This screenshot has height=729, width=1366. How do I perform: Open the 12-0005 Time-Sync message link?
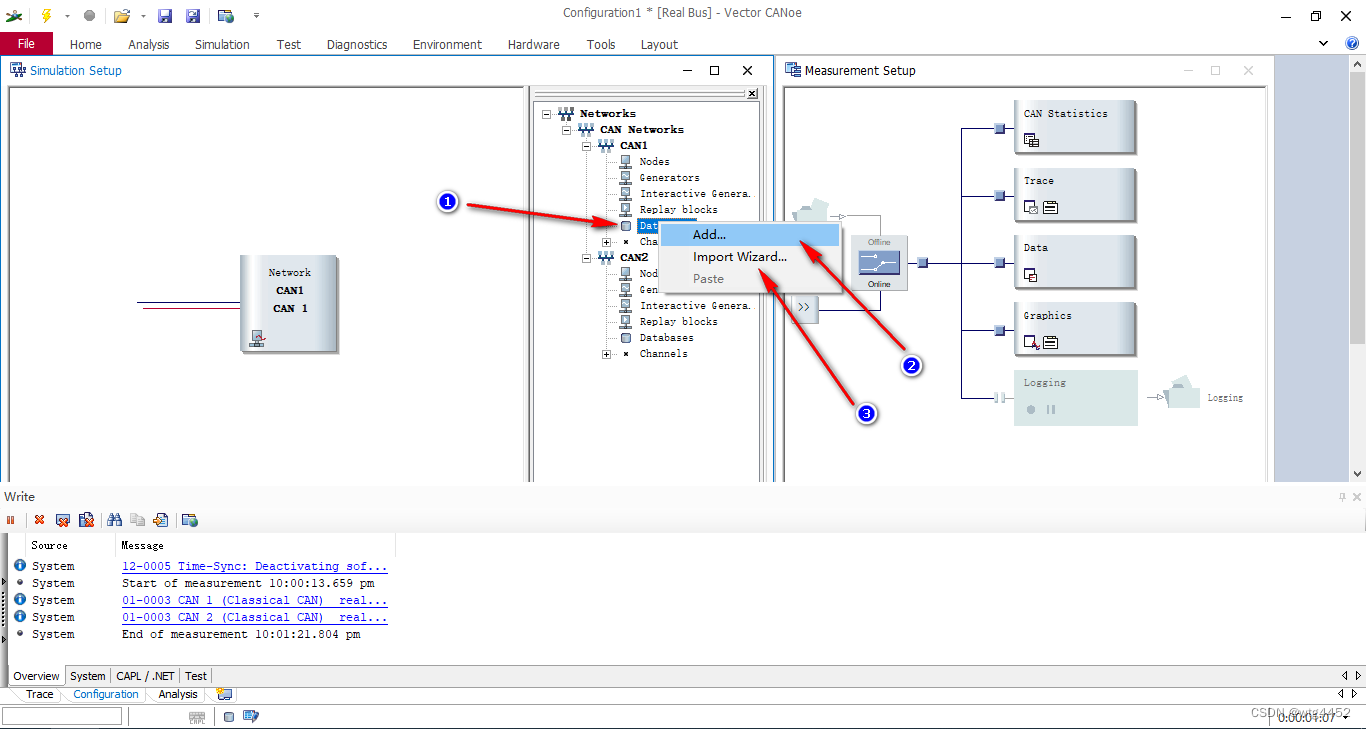(254, 566)
